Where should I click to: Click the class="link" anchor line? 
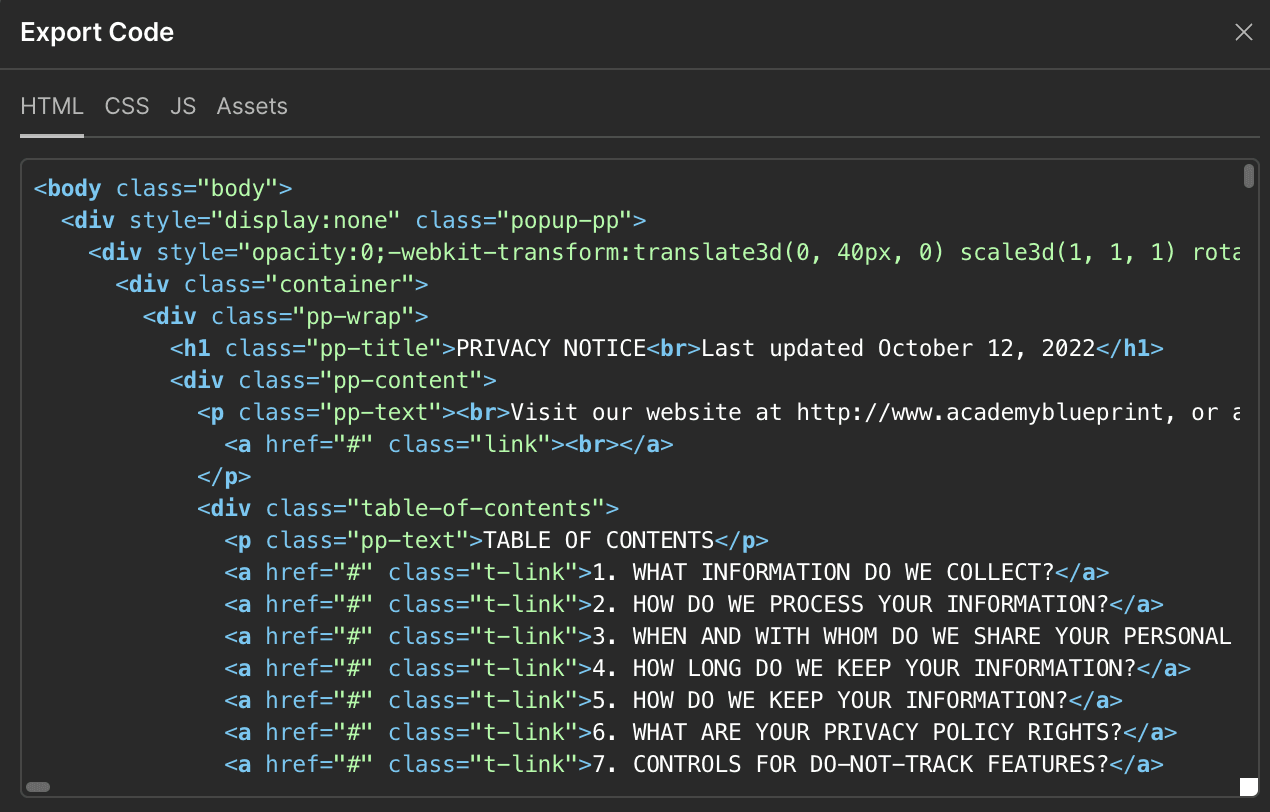pos(448,444)
